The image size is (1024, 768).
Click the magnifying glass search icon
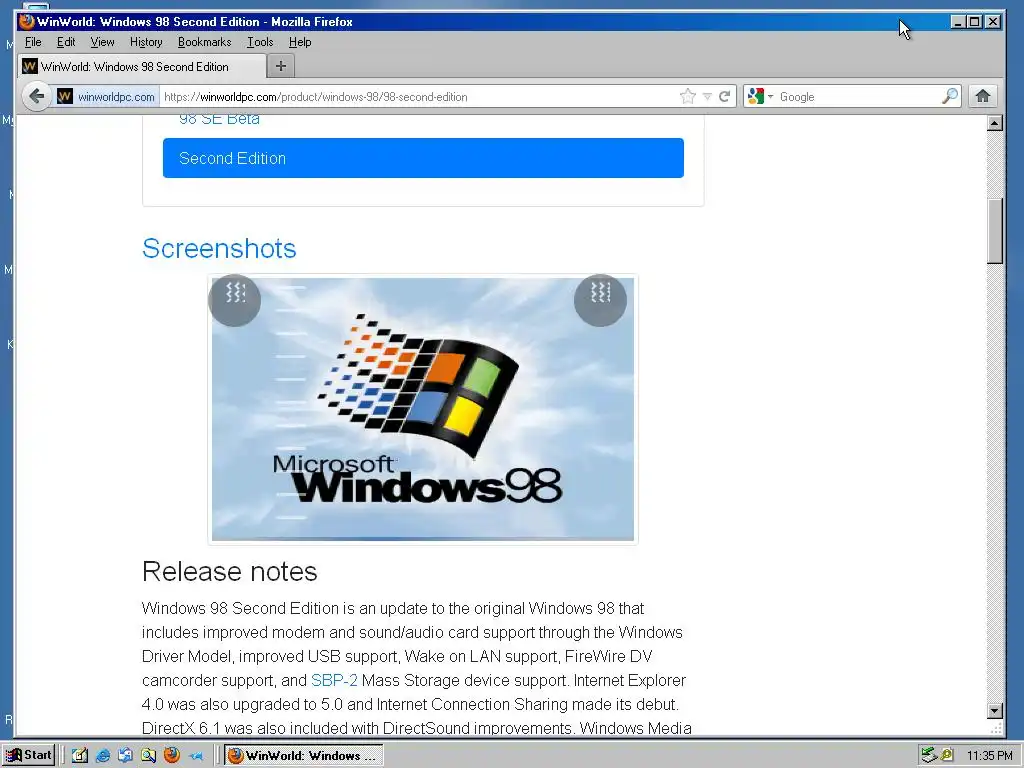coord(950,97)
